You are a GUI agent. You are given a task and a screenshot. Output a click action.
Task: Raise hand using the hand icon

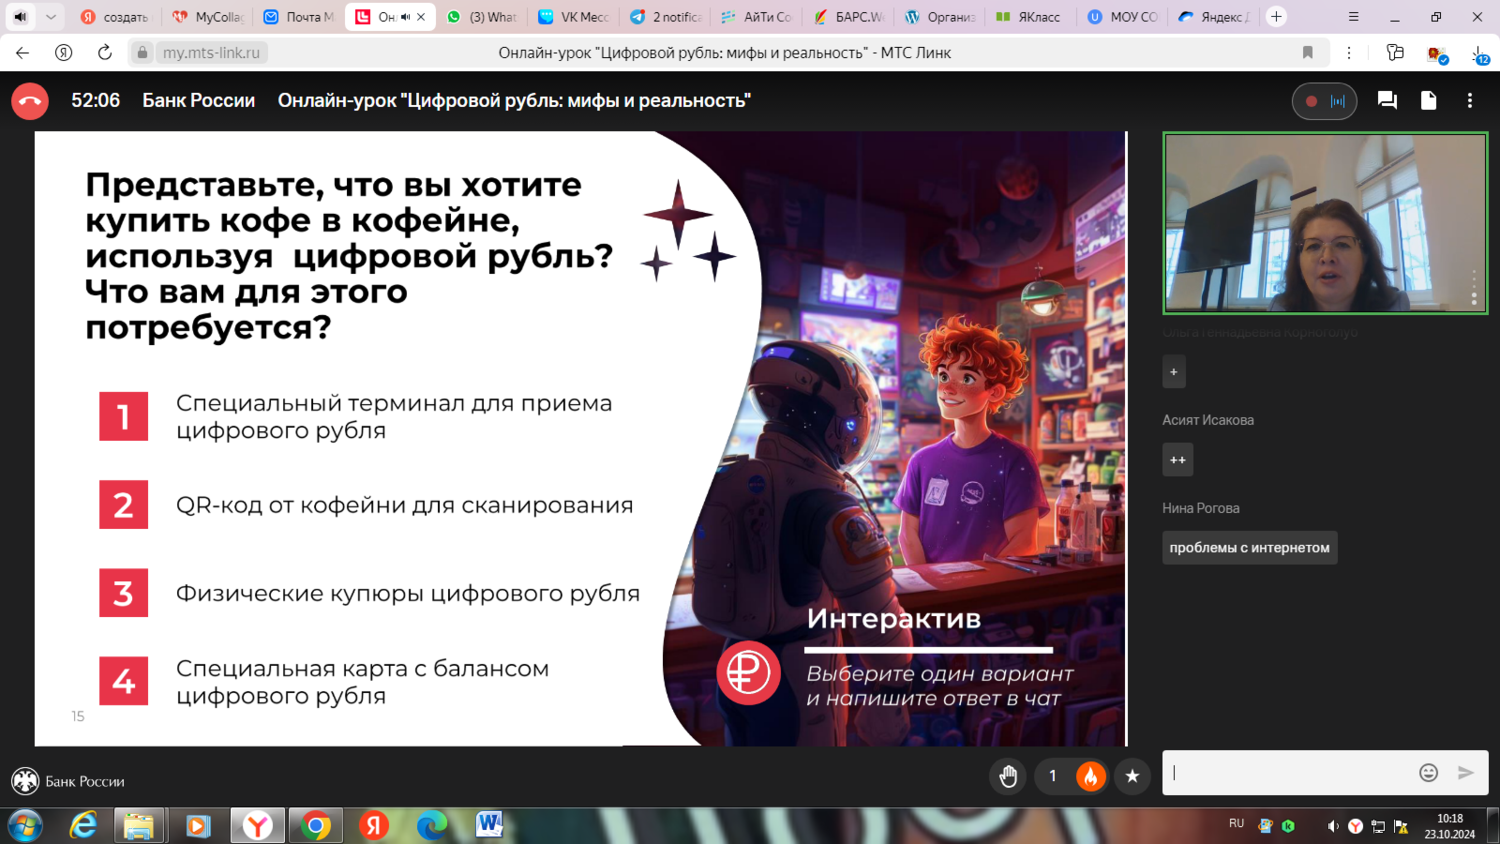pos(1008,776)
